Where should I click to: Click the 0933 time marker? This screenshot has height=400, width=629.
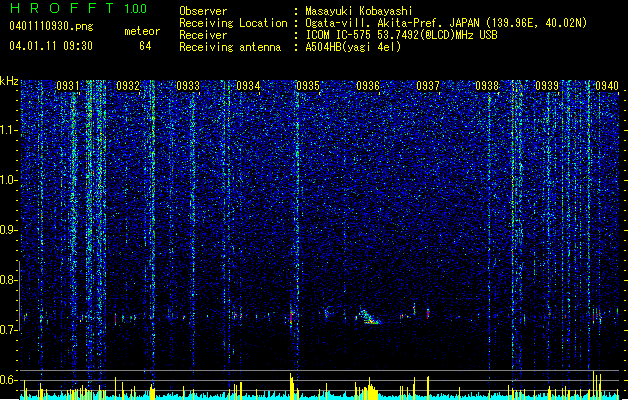coord(188,86)
